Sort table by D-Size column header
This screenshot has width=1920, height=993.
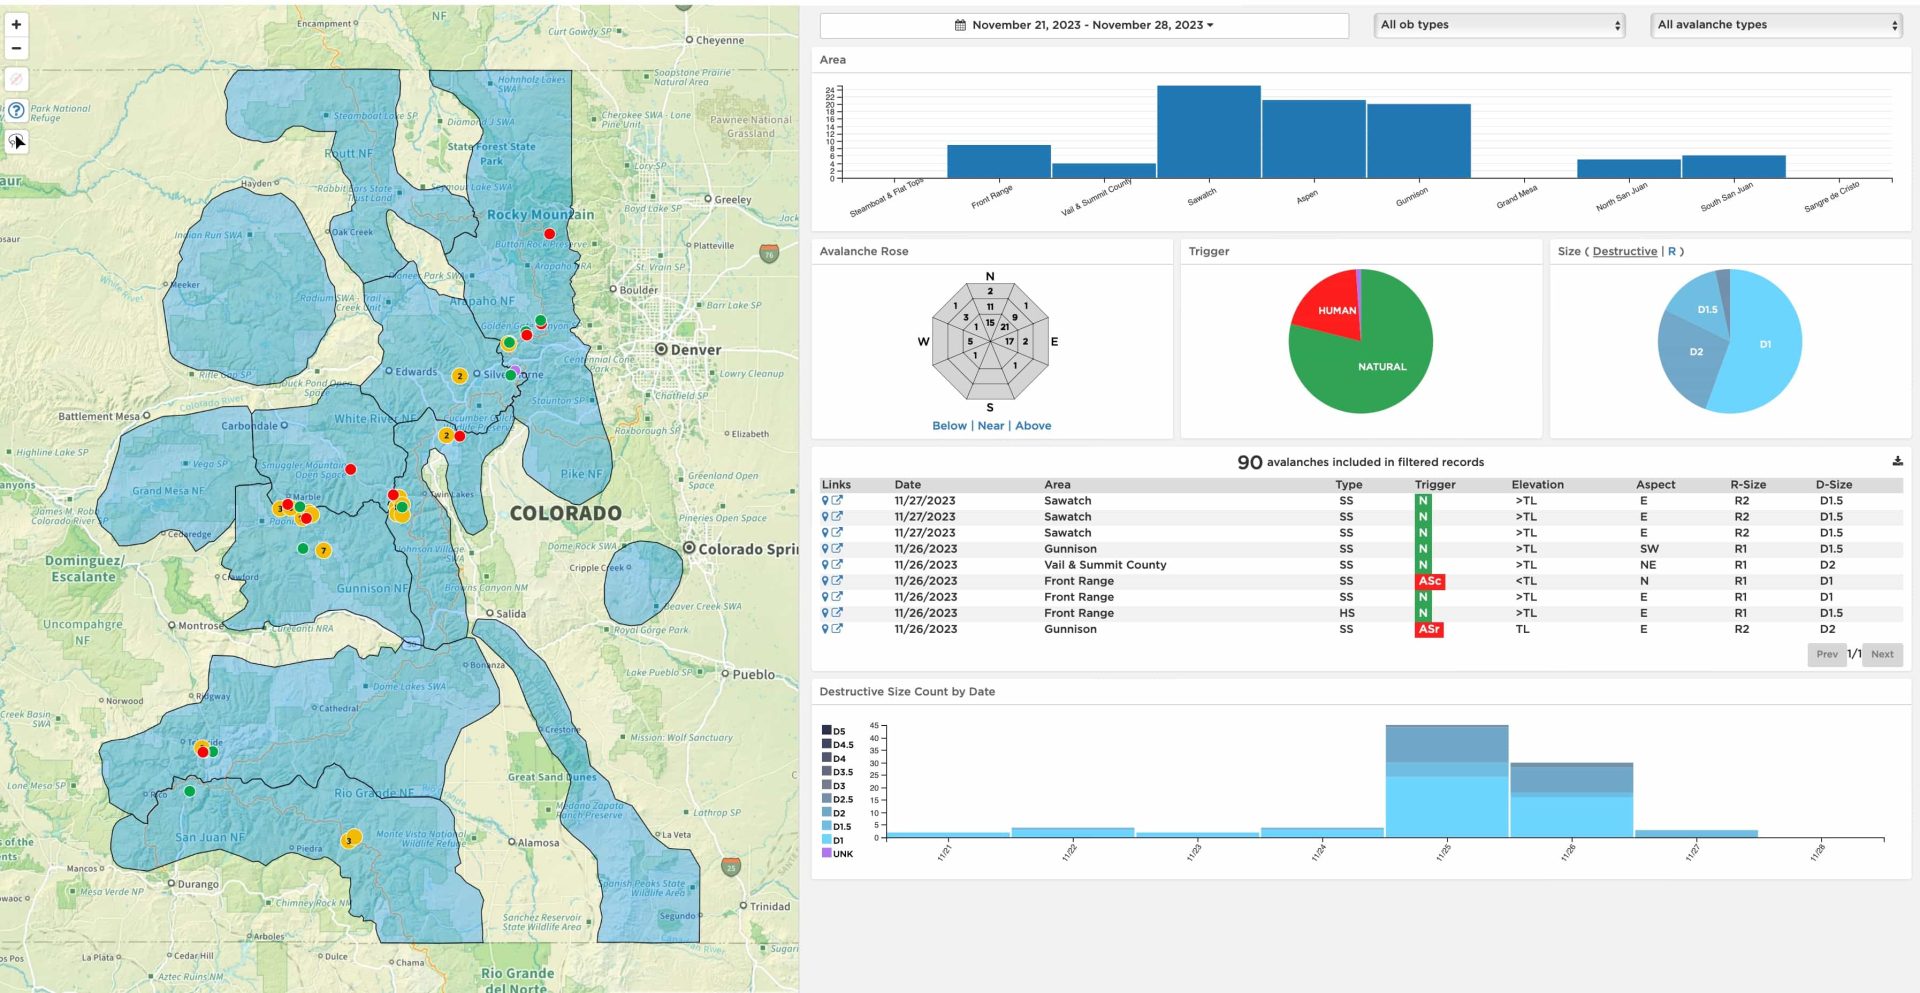1834,485
